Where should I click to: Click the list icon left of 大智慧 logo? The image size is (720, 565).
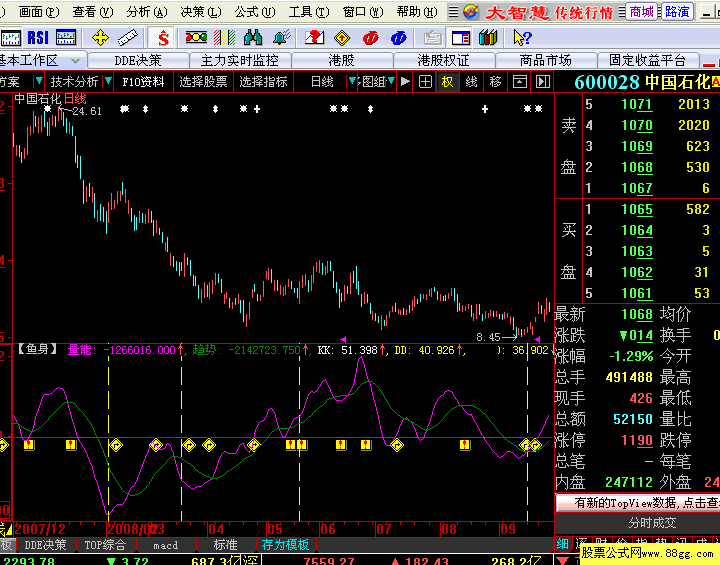[x=453, y=11]
